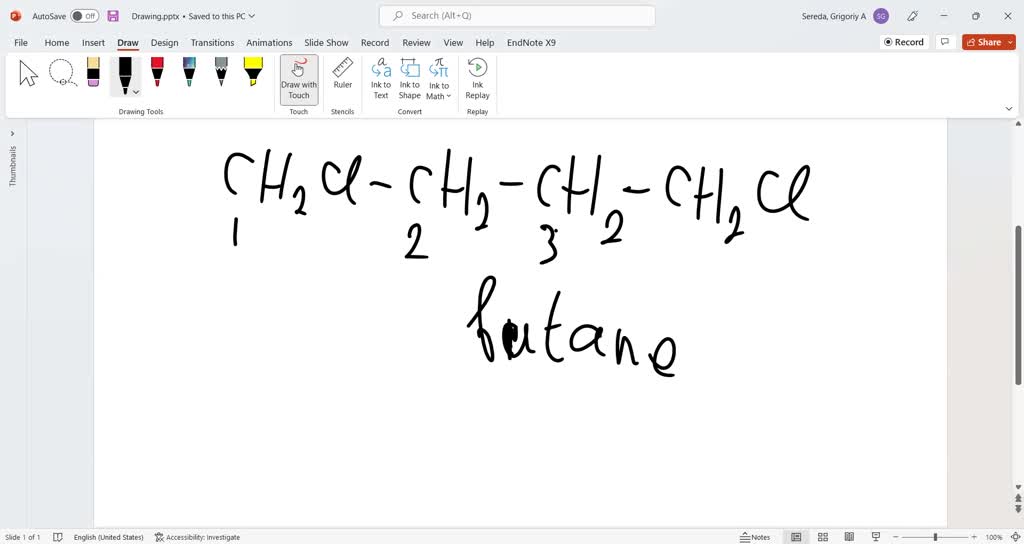Play Ink Replay
This screenshot has height=544, width=1024.
pyautogui.click(x=477, y=79)
